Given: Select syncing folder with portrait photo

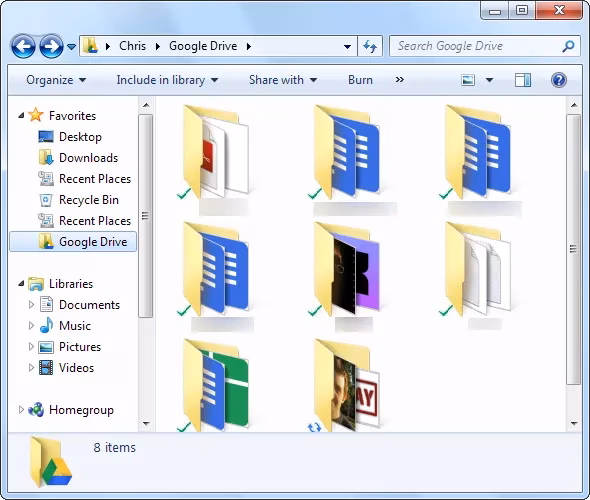Looking at the screenshot, I should 344,386.
